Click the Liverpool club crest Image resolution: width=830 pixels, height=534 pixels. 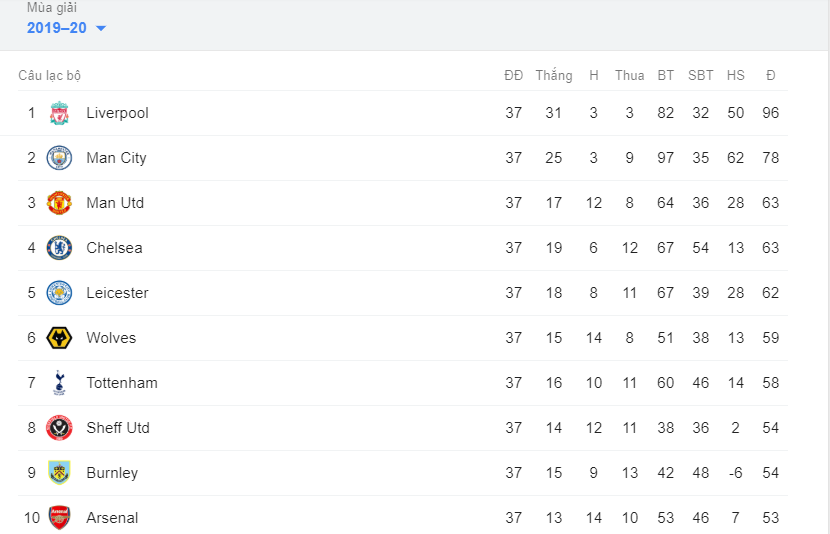tap(59, 113)
